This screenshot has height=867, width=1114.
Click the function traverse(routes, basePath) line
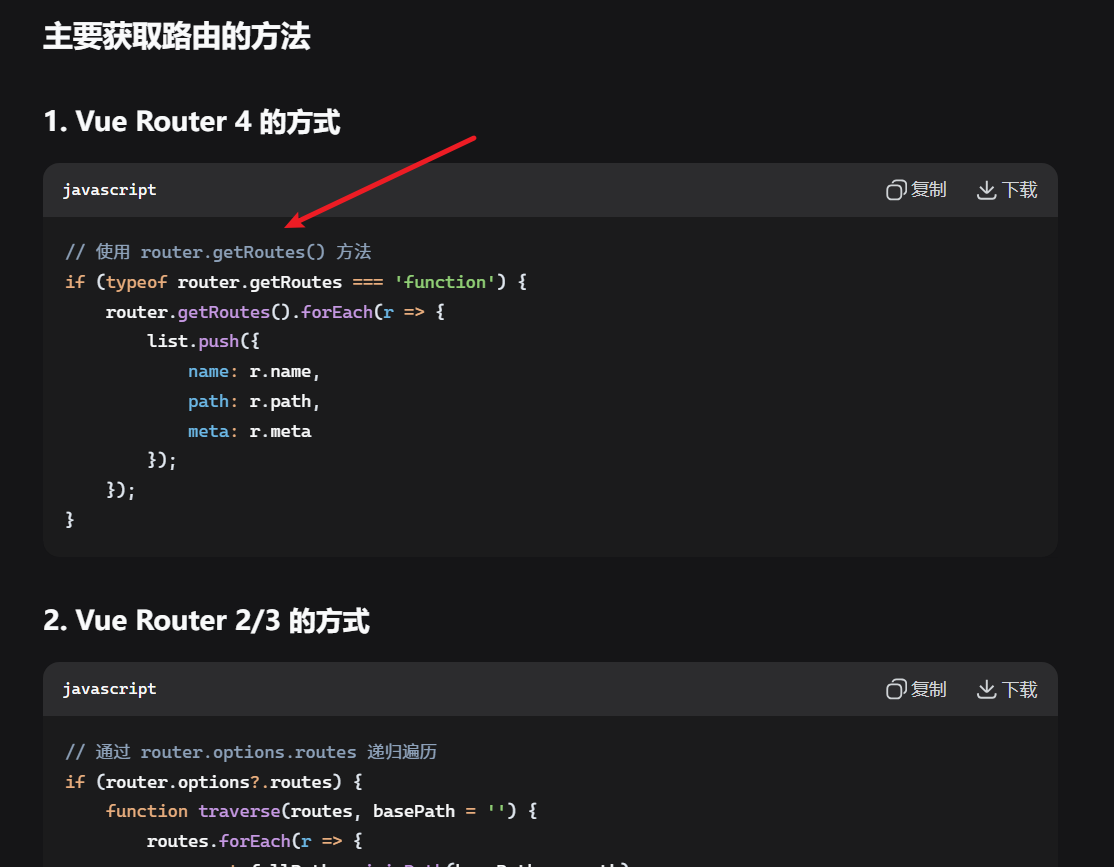point(321,811)
